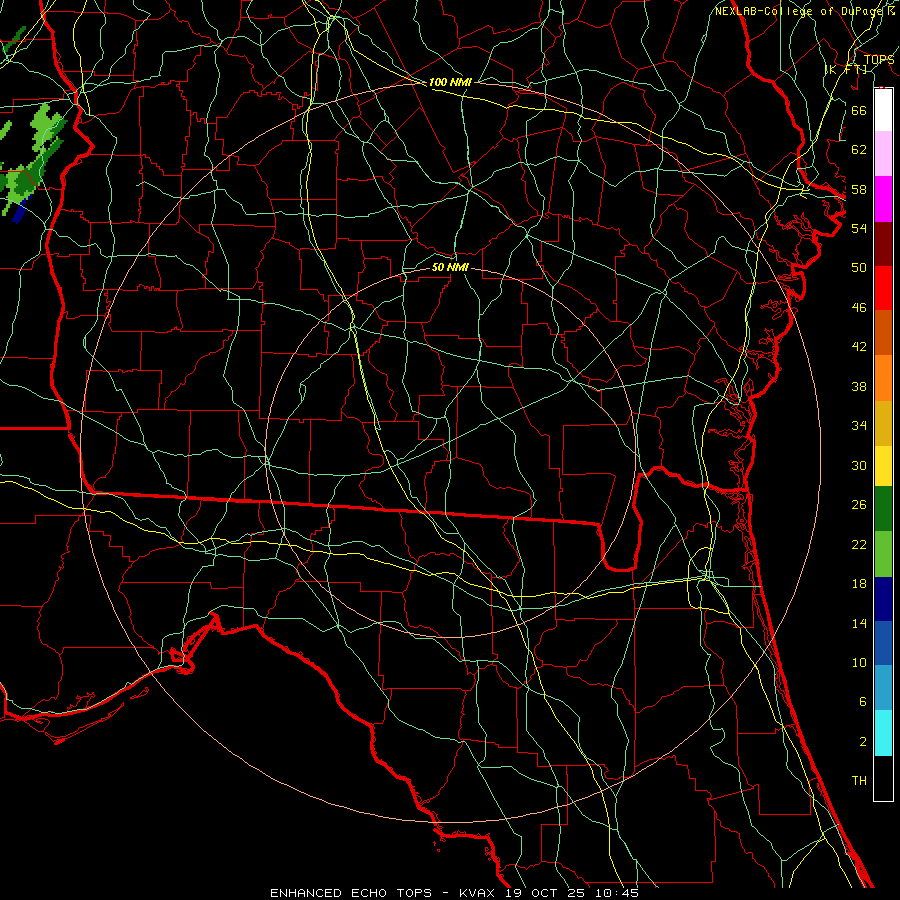Click the legend value "22"
This screenshot has height=900, width=900.
coord(859,544)
